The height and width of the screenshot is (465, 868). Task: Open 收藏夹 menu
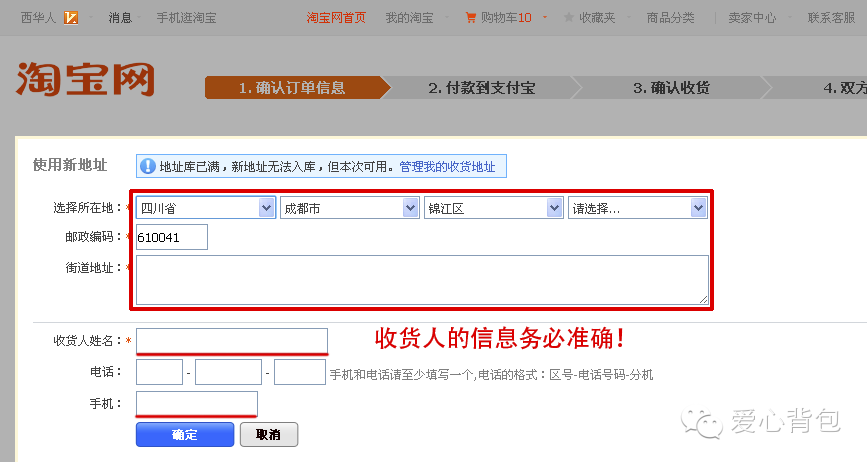(x=597, y=18)
